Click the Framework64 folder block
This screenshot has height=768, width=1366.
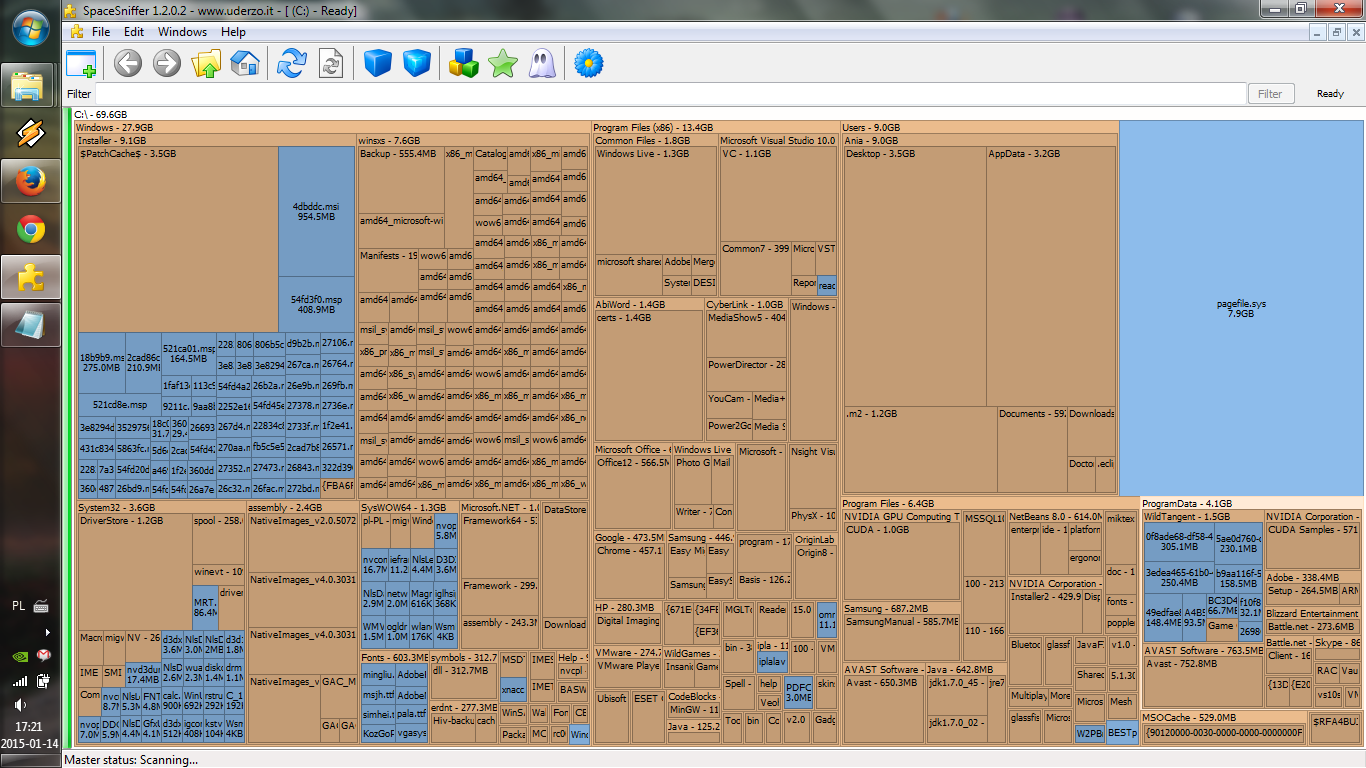point(500,546)
